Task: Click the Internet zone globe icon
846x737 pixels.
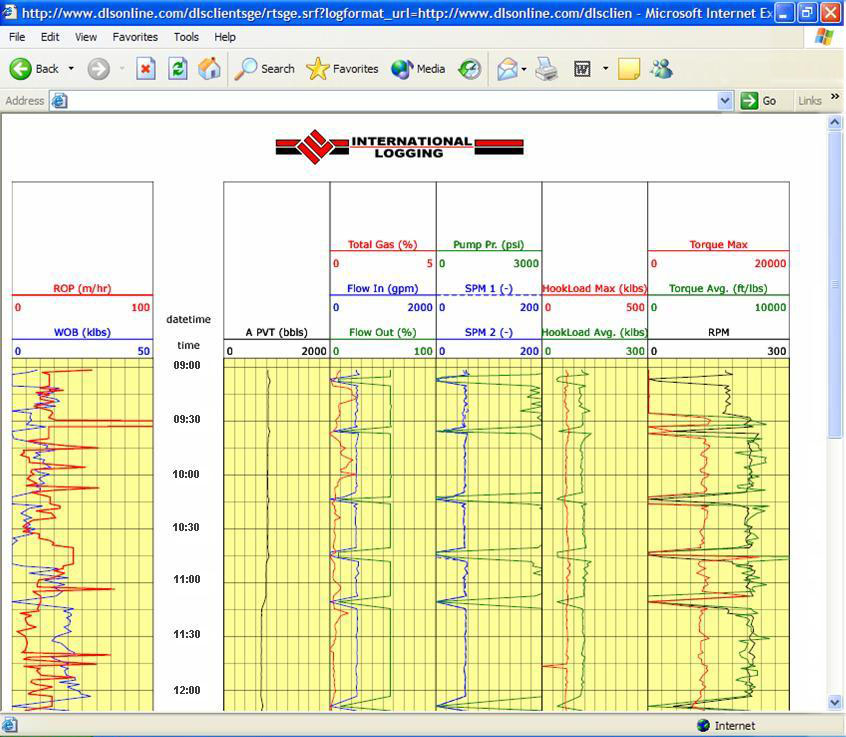Action: tap(703, 725)
